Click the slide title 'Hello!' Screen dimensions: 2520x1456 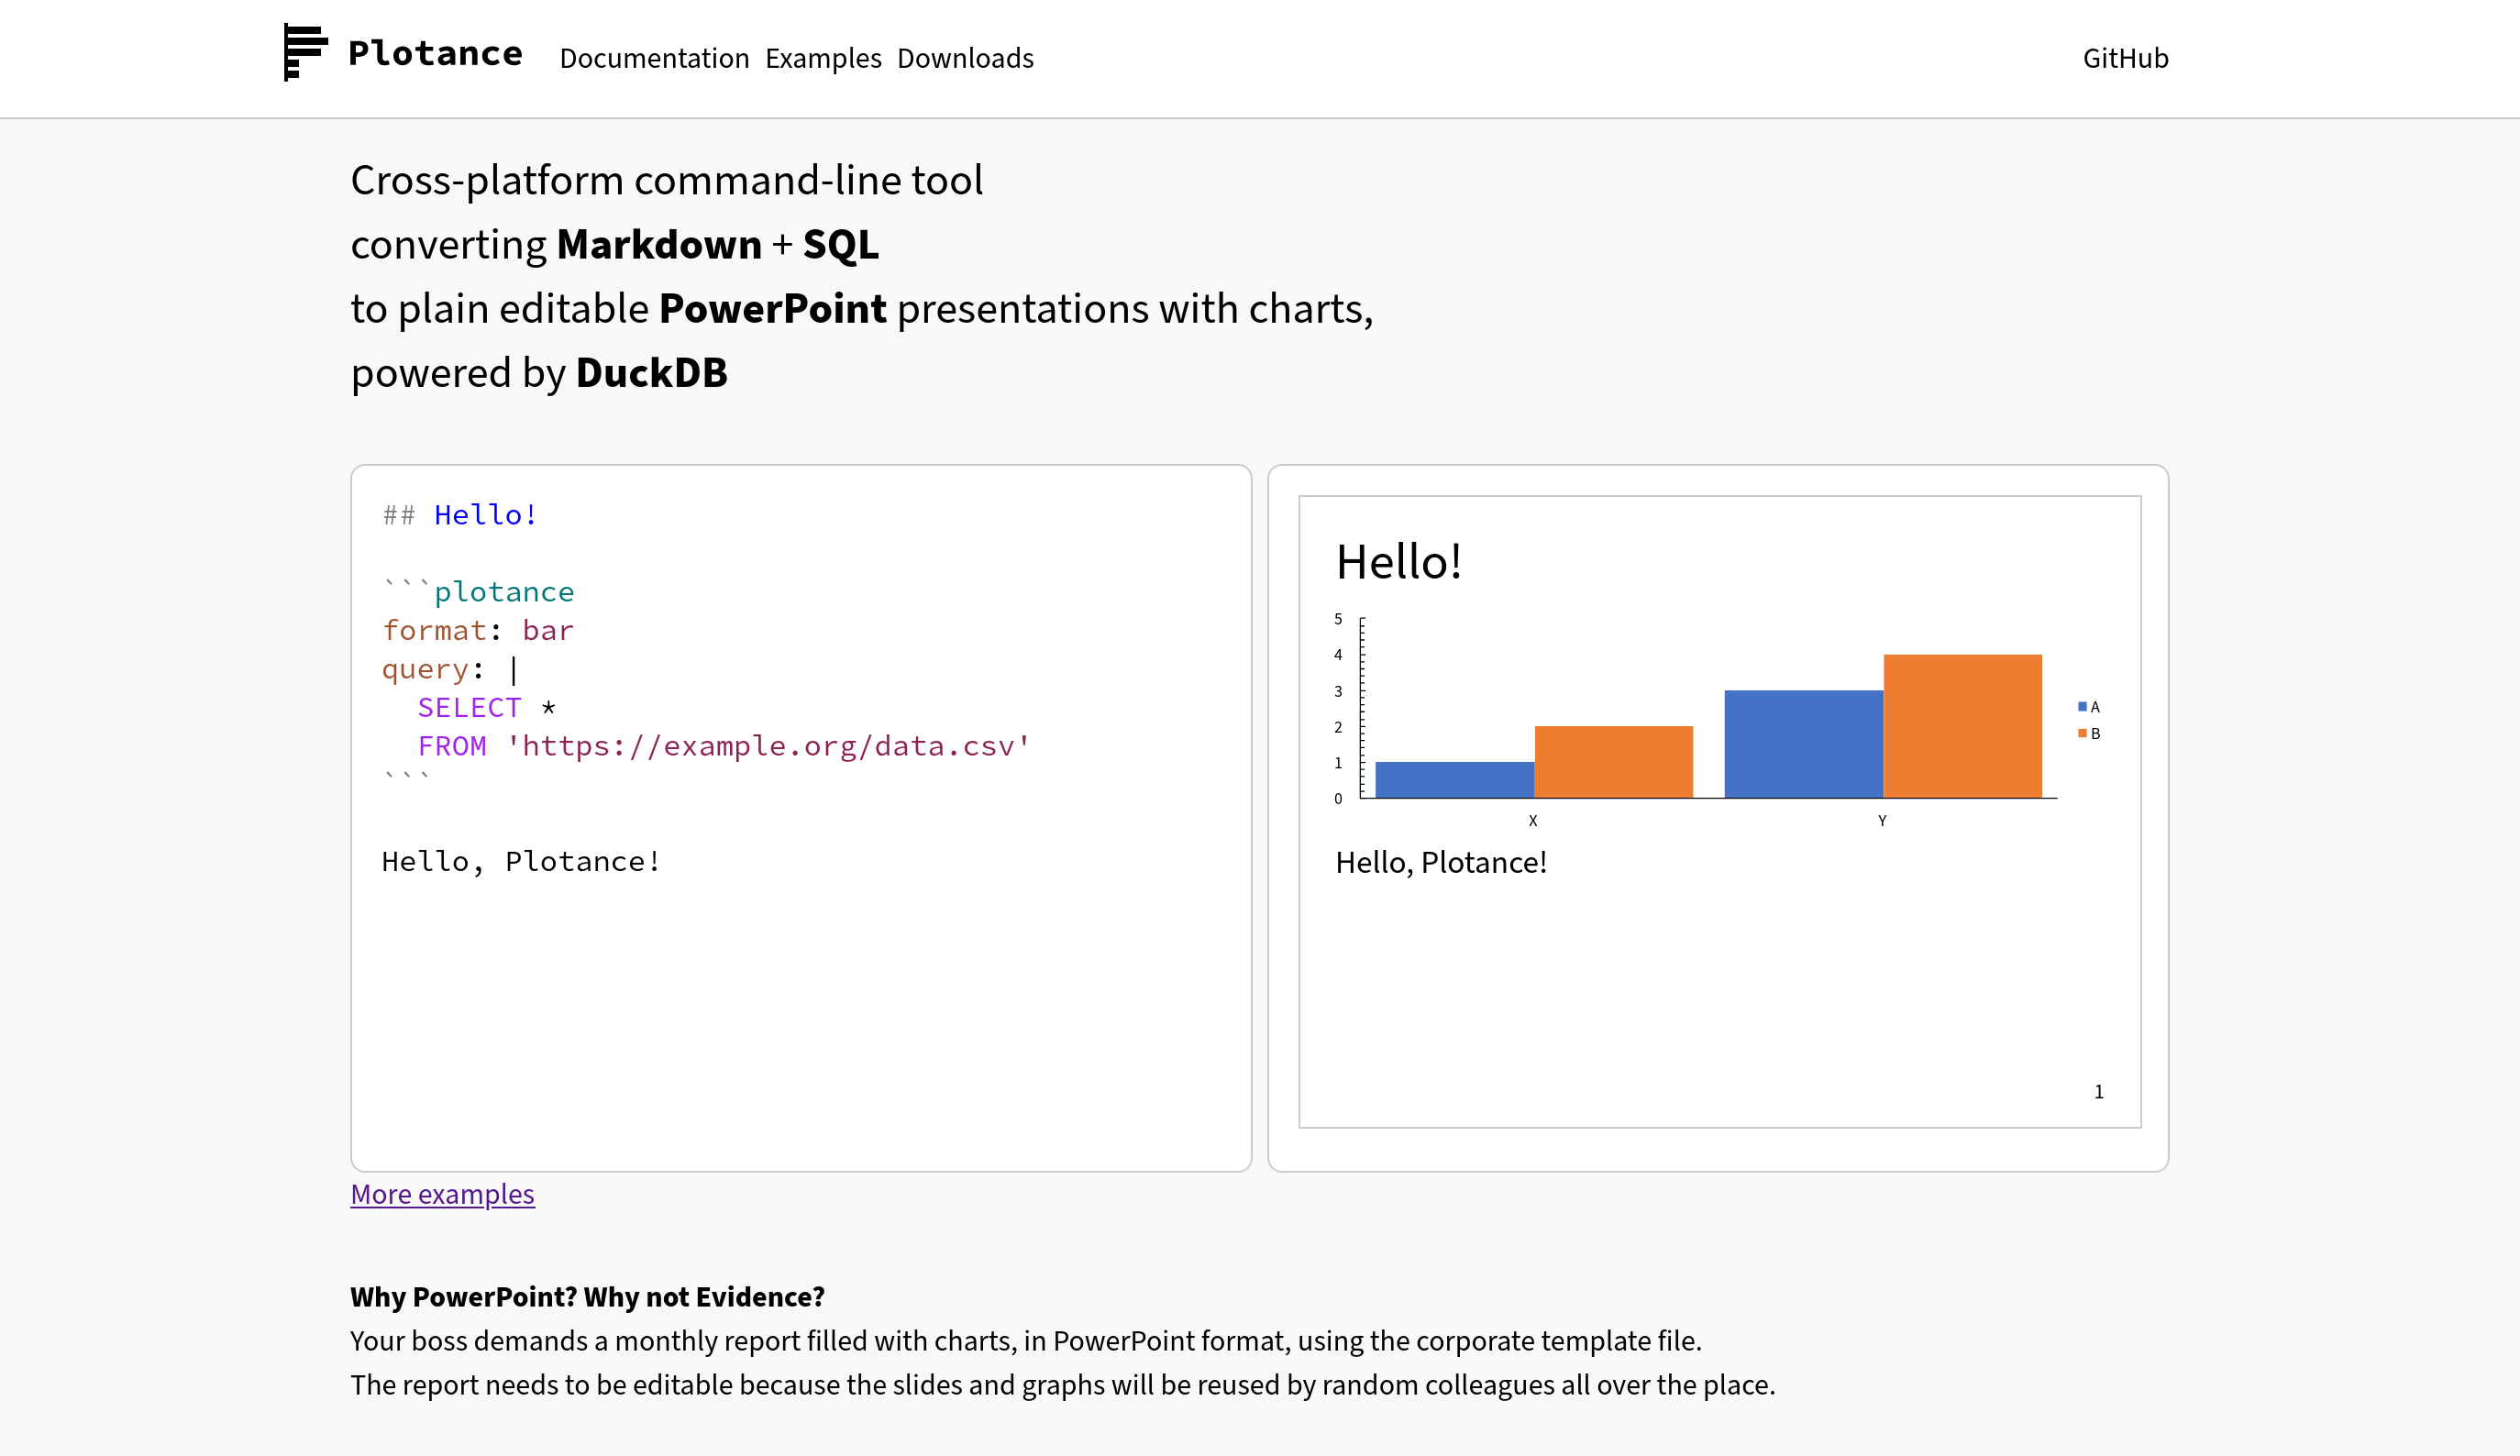(x=1399, y=561)
